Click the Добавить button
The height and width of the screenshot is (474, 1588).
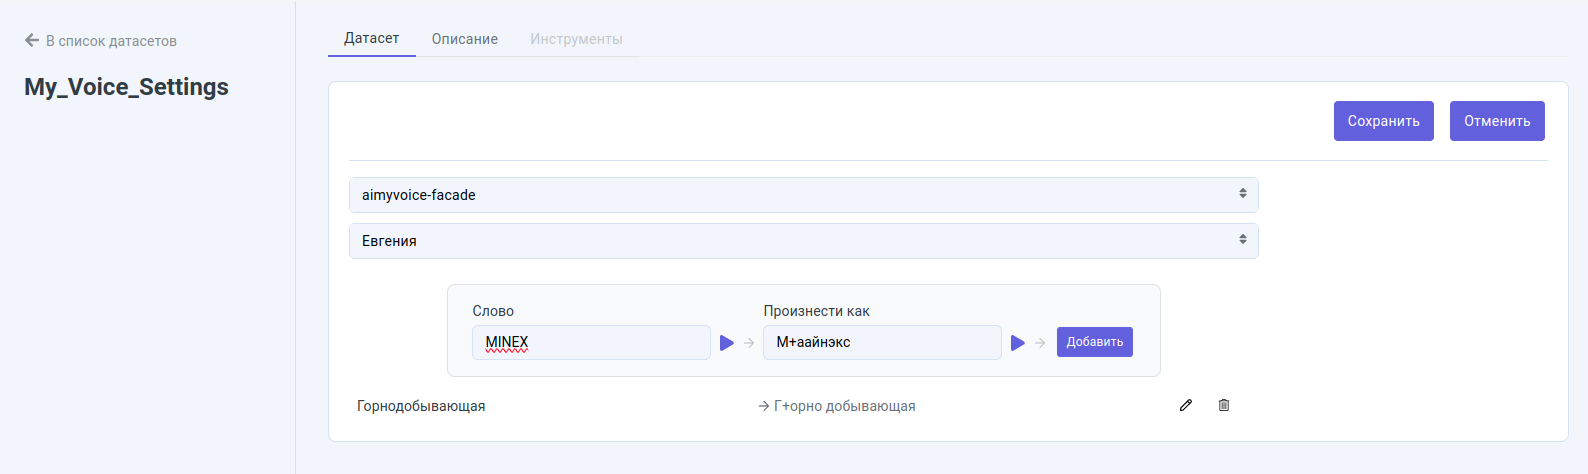[x=1094, y=342]
